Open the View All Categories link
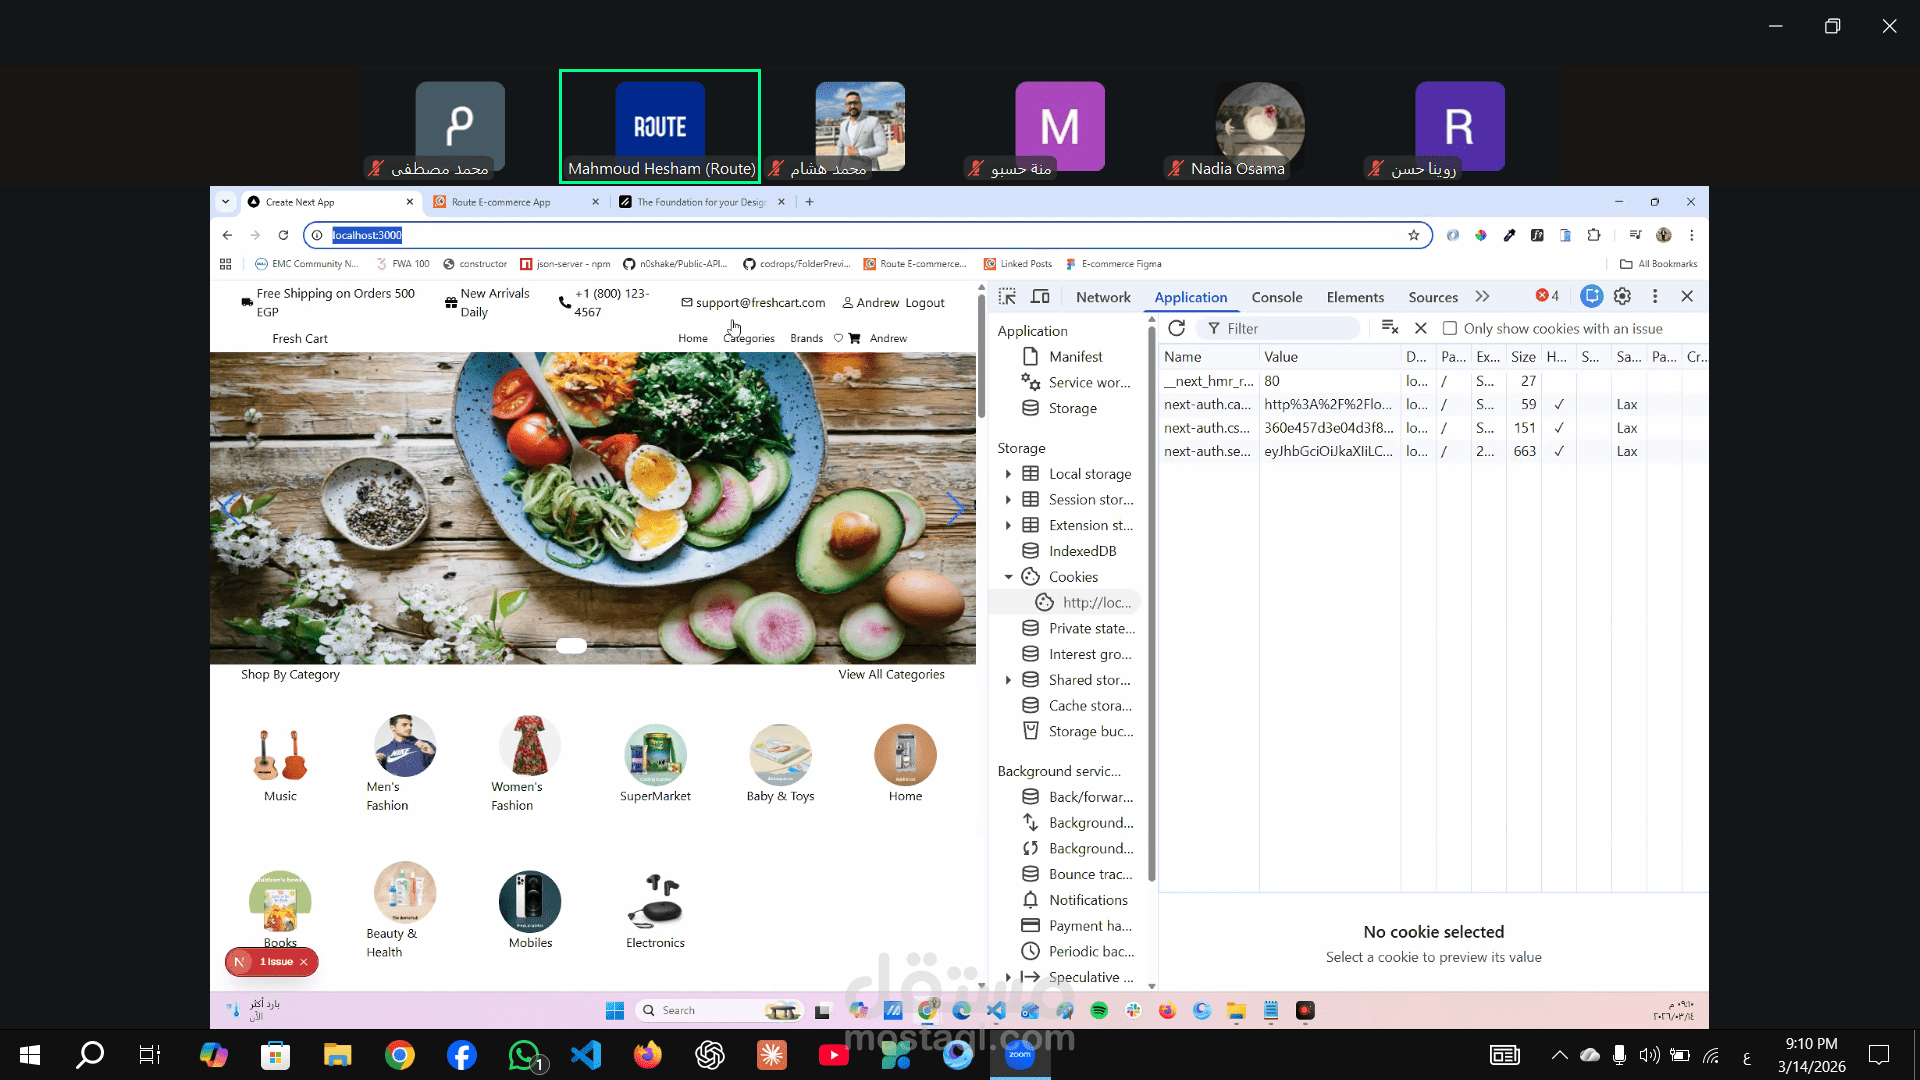The height and width of the screenshot is (1080, 1920). click(890, 675)
